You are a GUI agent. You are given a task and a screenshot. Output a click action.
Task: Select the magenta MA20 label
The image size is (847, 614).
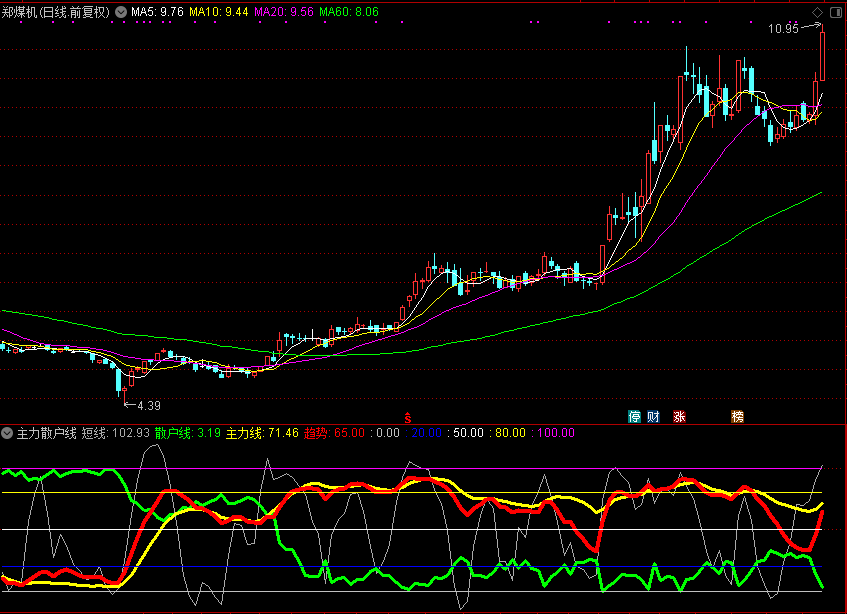coord(284,12)
